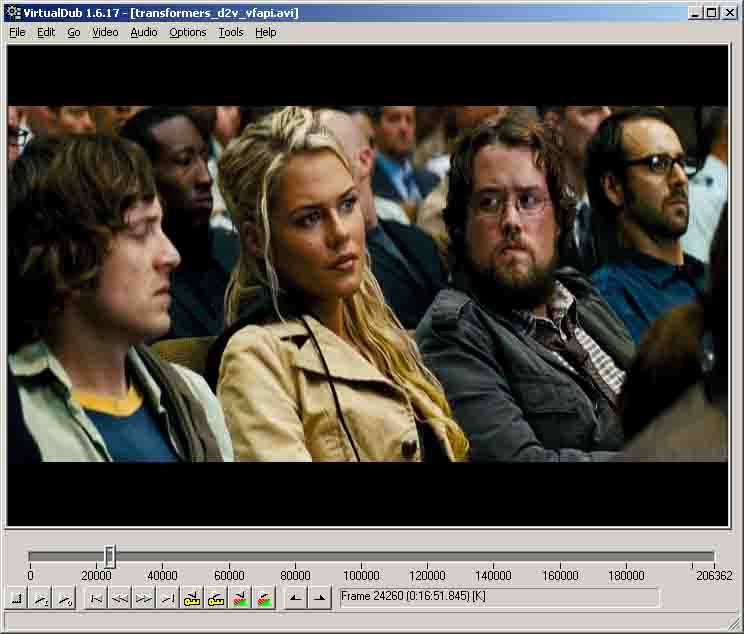This screenshot has height=634, width=744.
Task: Scan backward for previous scene change
Action: [240, 598]
